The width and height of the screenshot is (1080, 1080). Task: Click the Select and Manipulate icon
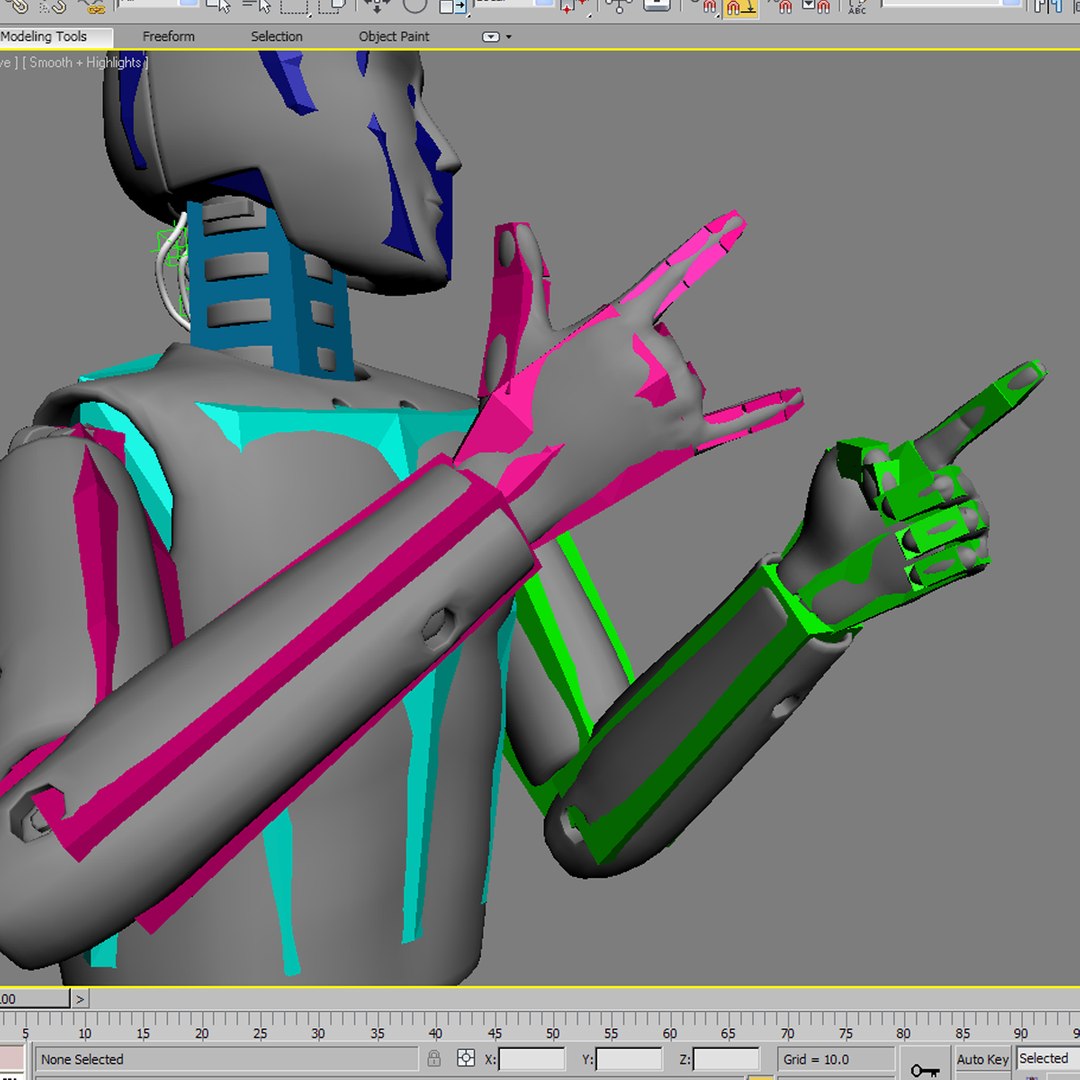click(x=618, y=6)
